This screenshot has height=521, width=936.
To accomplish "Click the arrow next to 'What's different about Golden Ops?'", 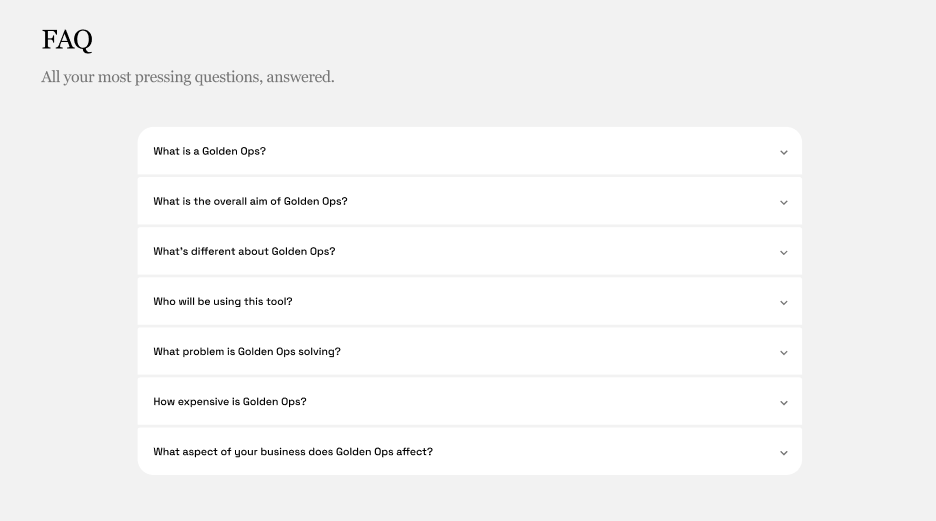I will [x=783, y=253].
